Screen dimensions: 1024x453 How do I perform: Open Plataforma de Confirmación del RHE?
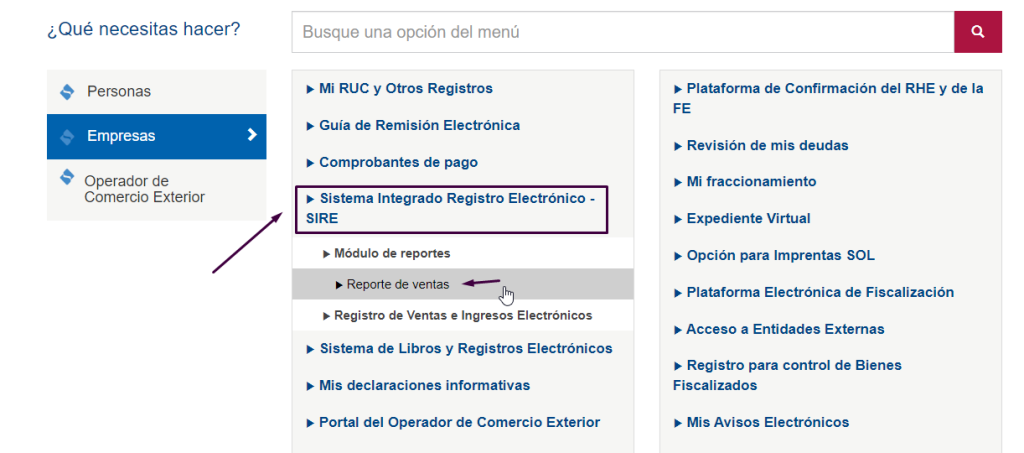829,98
